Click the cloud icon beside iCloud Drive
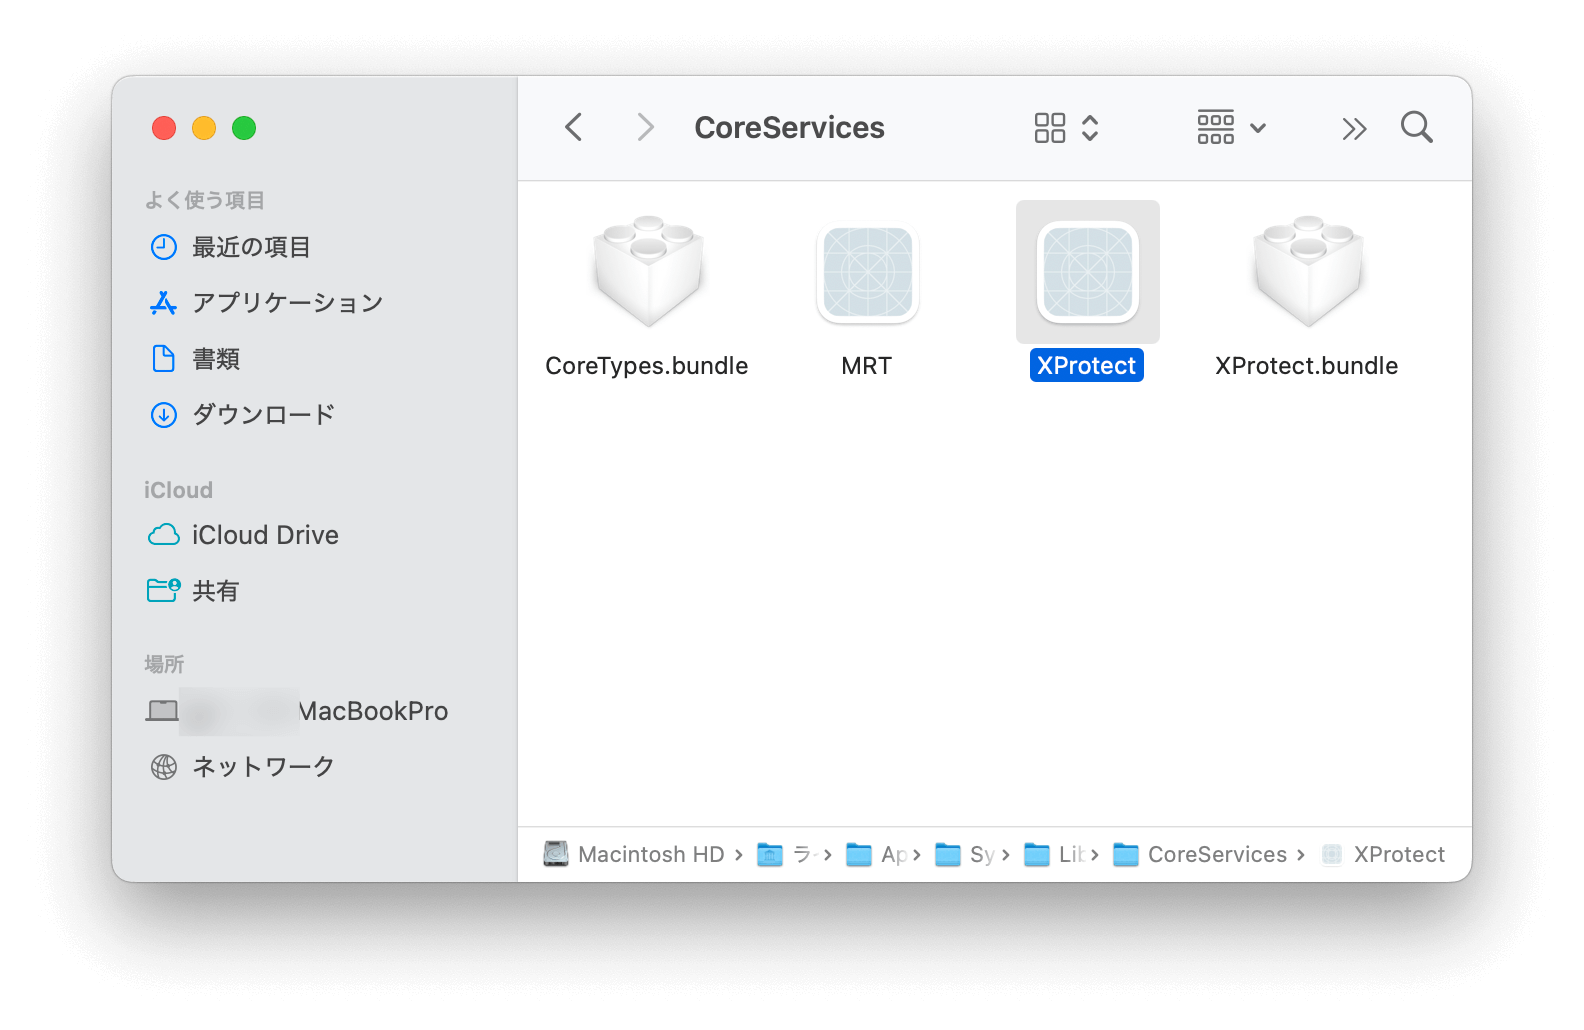Image resolution: width=1584 pixels, height=1030 pixels. pos(164,535)
